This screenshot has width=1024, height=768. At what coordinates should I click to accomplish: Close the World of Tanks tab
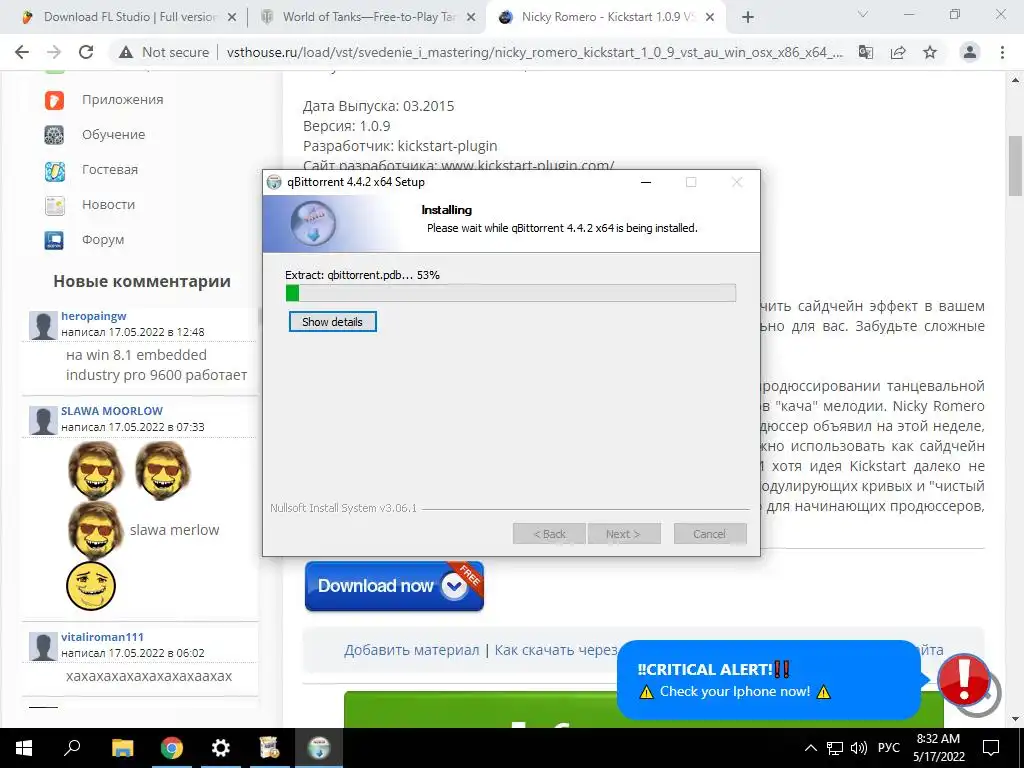pos(471,18)
